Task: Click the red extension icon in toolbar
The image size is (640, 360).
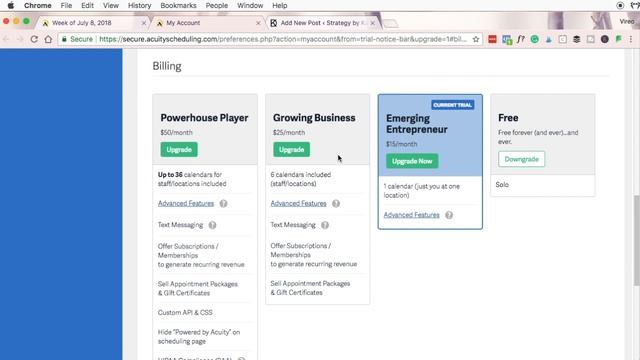Action: tap(492, 39)
